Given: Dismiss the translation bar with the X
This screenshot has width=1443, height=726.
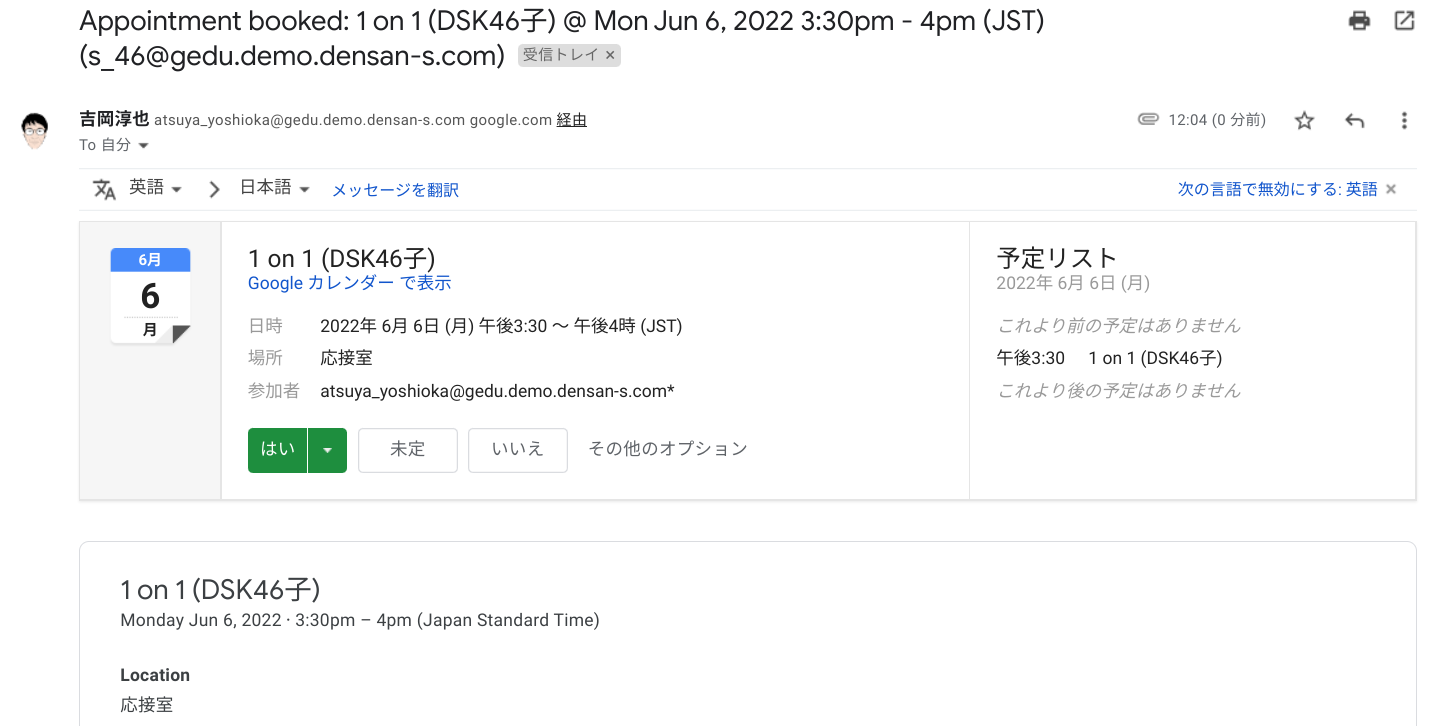Looking at the screenshot, I should tap(1391, 189).
